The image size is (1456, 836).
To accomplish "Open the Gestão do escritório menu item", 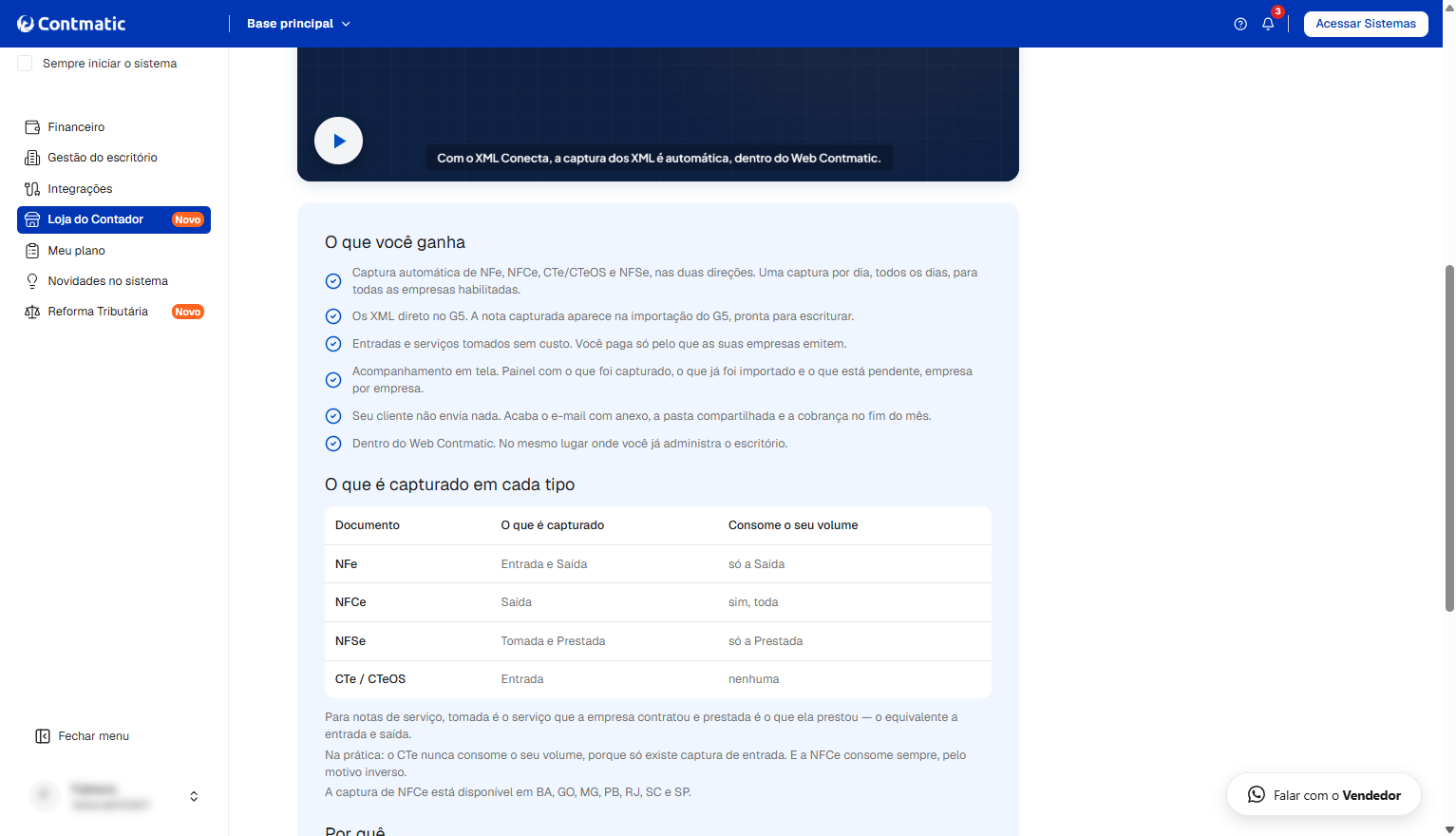I will click(114, 158).
